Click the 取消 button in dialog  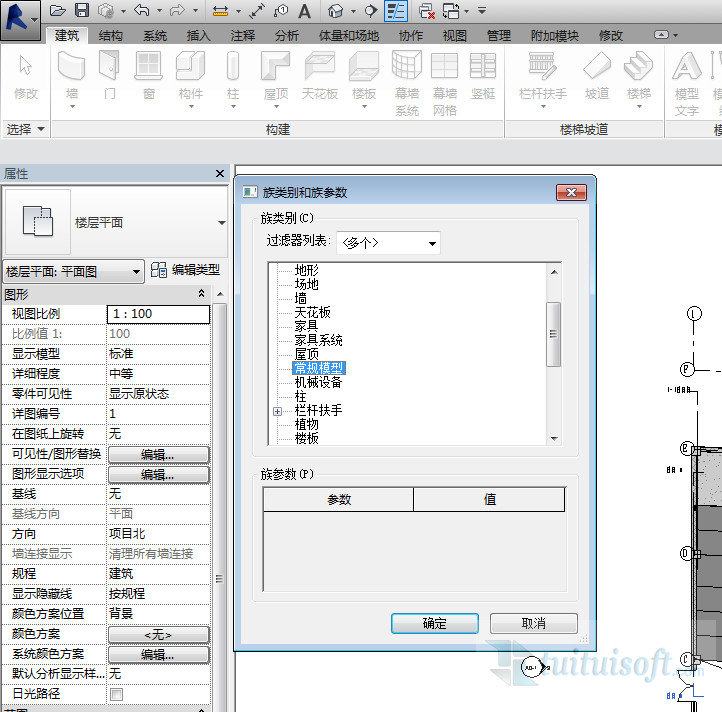click(x=534, y=623)
